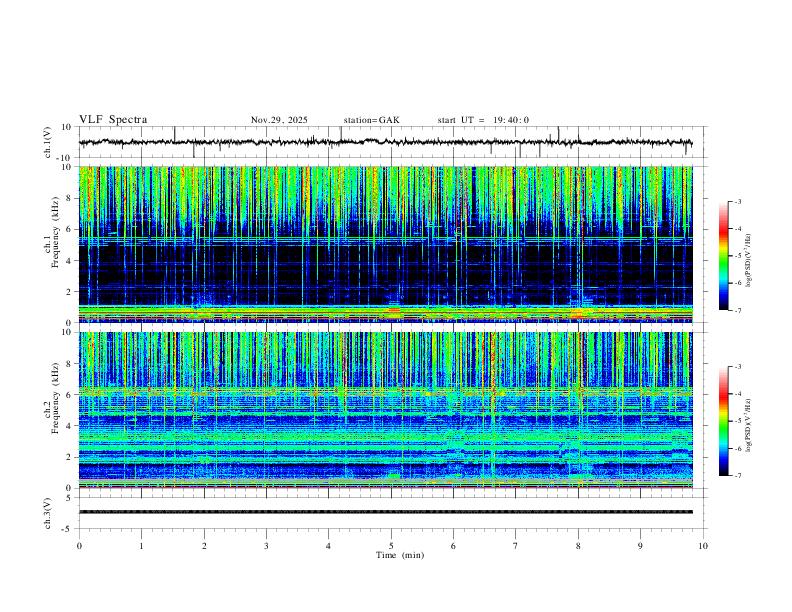The height and width of the screenshot is (612, 792).
Task: Click the 4 minute tick label
Action: (328, 546)
